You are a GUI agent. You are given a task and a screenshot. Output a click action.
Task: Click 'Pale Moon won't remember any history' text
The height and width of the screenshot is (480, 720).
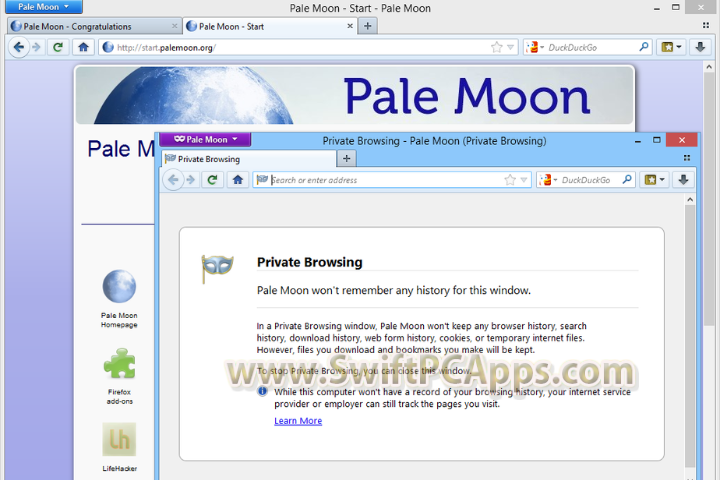[x=394, y=290]
